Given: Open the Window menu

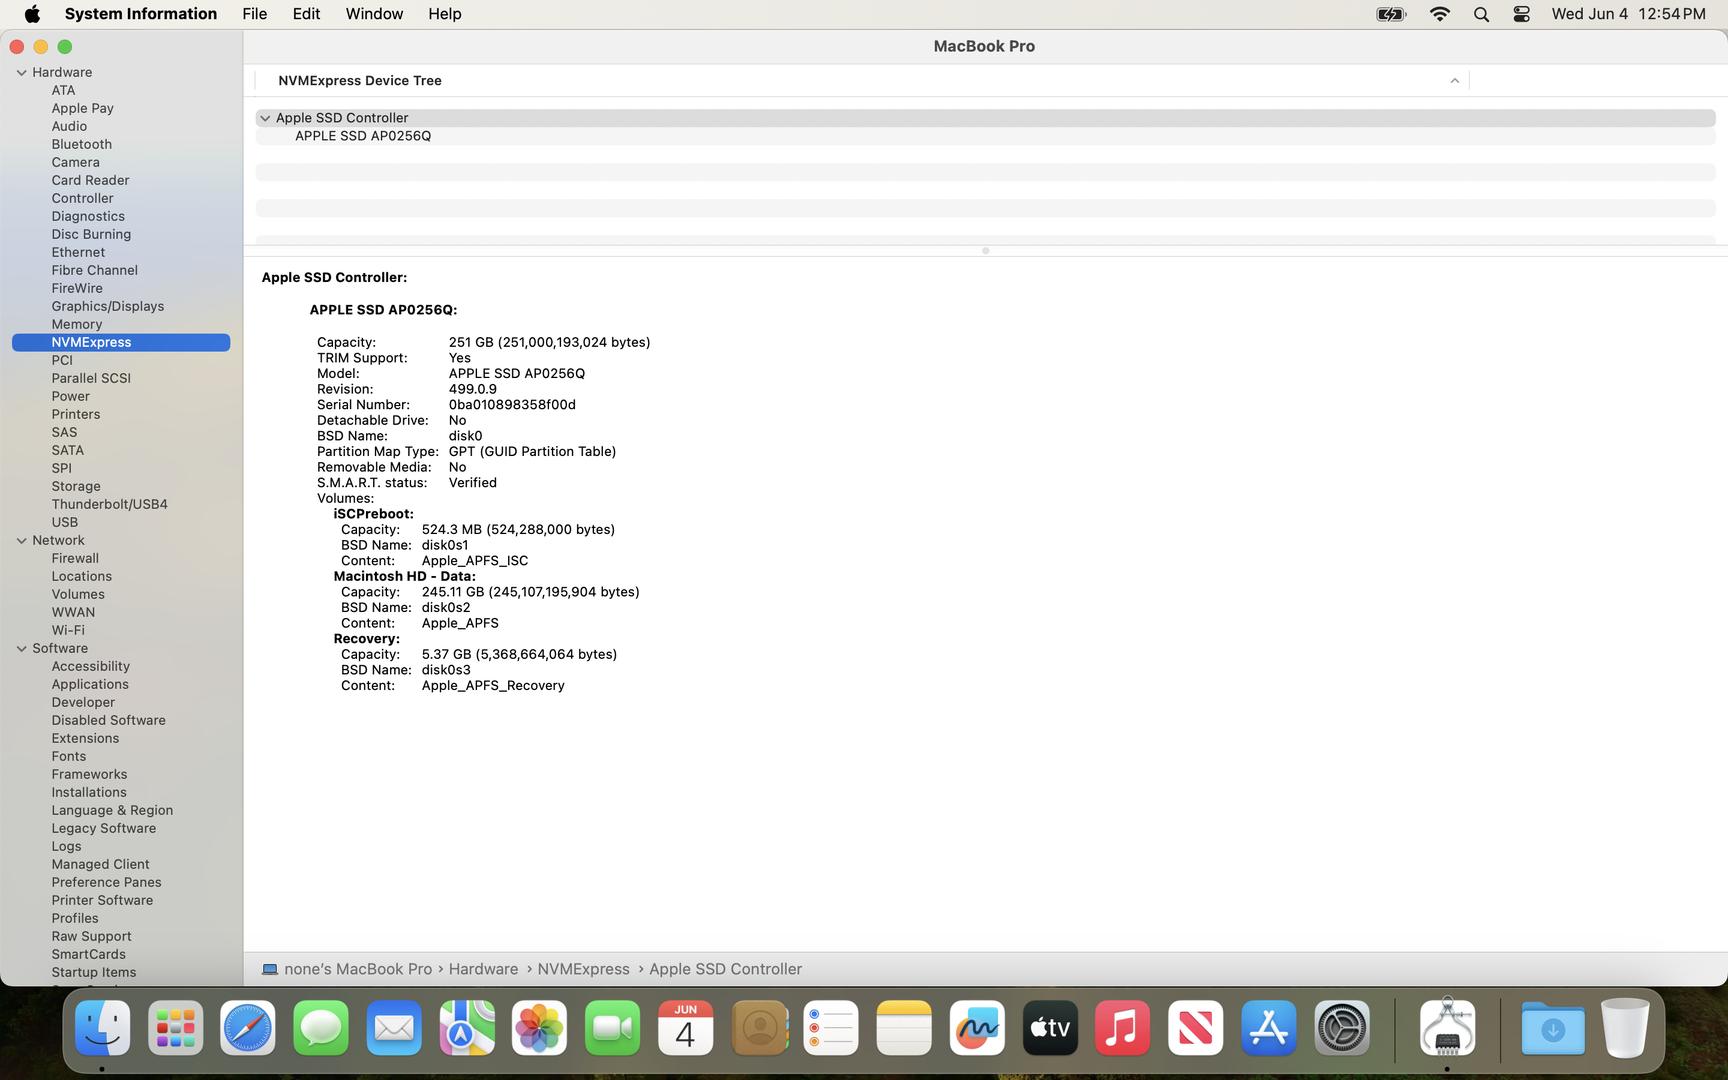Looking at the screenshot, I should [x=374, y=14].
